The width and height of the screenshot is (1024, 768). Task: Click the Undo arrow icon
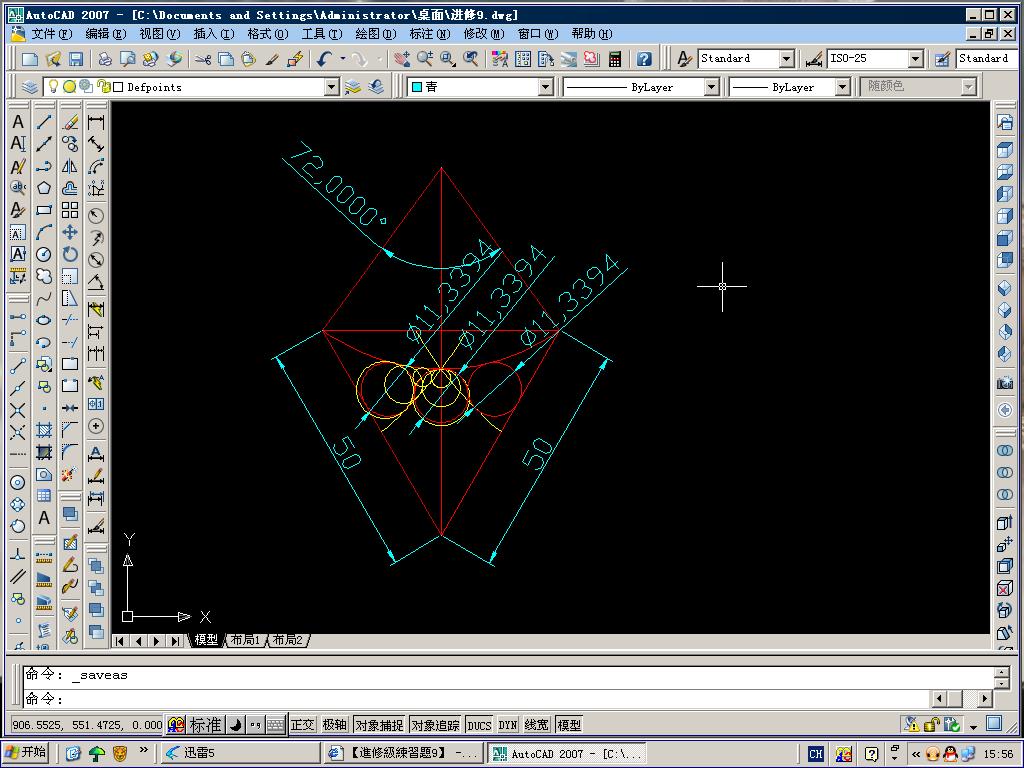pos(325,59)
